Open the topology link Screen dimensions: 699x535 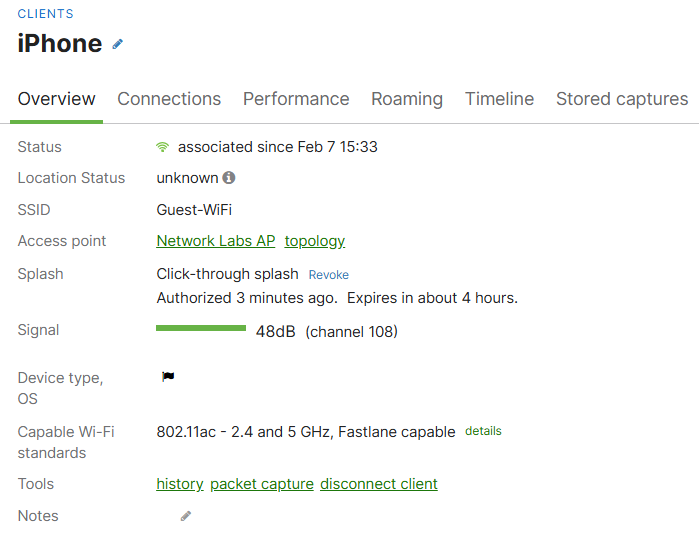click(x=315, y=241)
